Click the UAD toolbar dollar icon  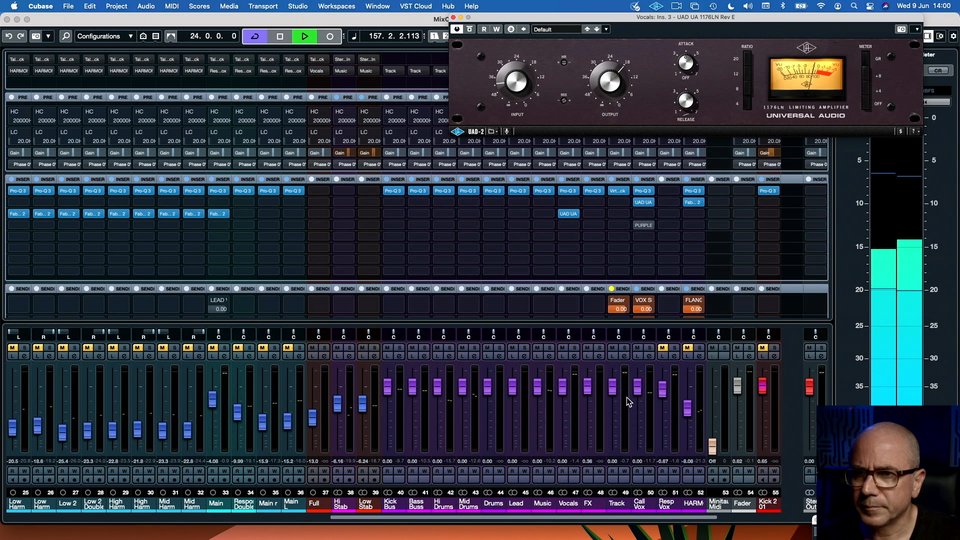click(900, 131)
